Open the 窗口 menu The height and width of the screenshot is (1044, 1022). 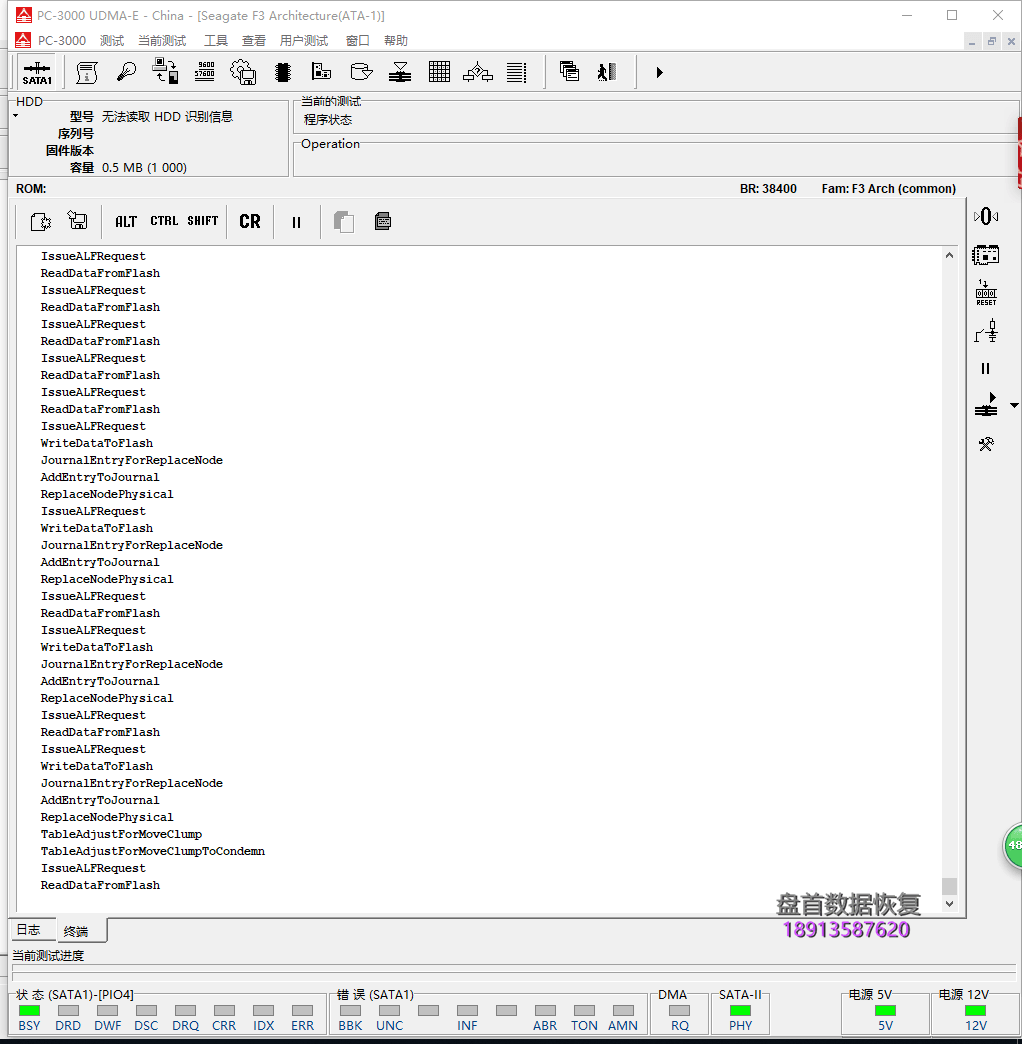pos(358,41)
